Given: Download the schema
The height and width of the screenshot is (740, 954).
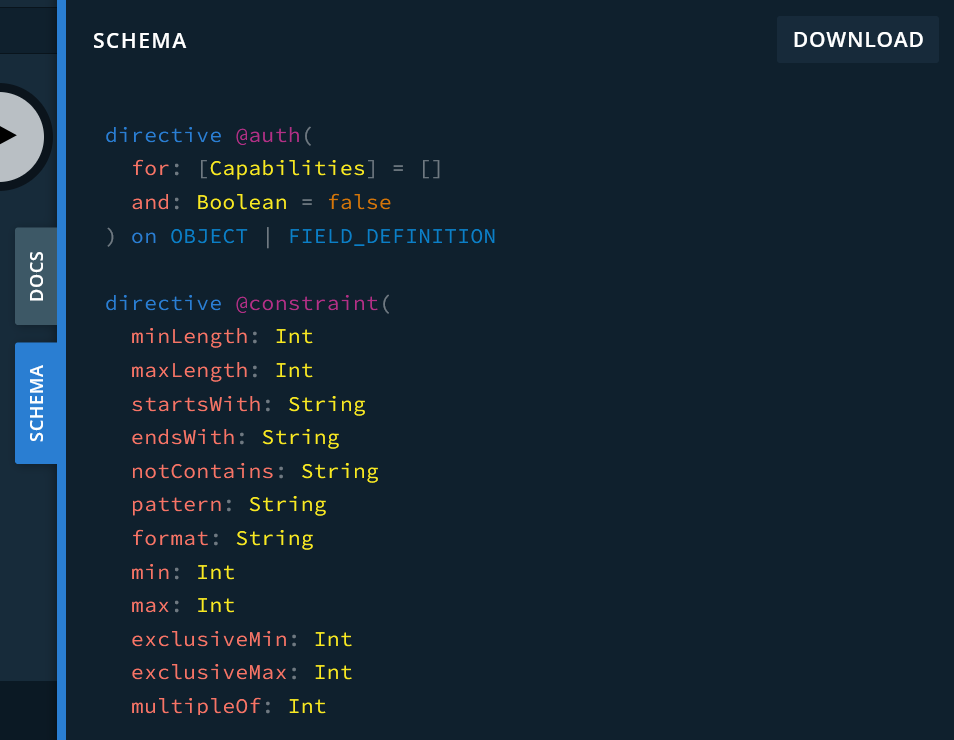Looking at the screenshot, I should [857, 40].
